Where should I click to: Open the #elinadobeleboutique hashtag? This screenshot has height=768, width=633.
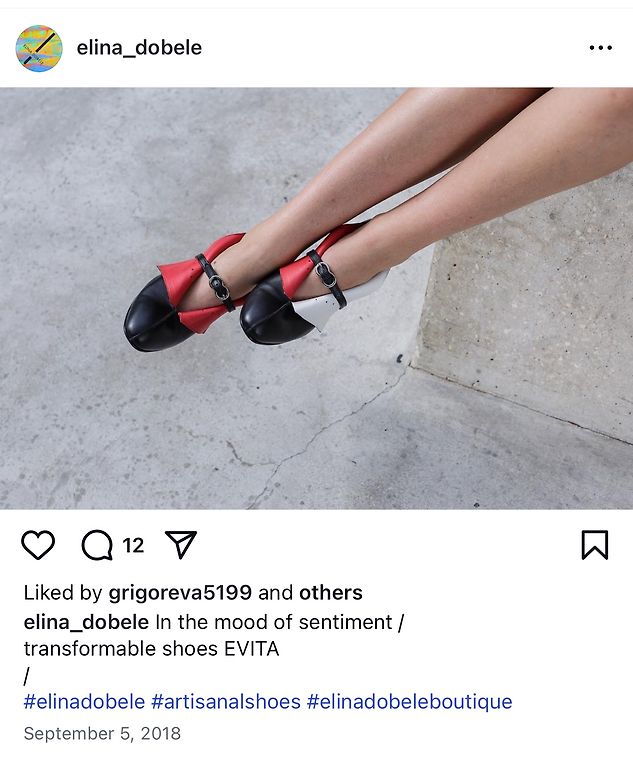(410, 701)
